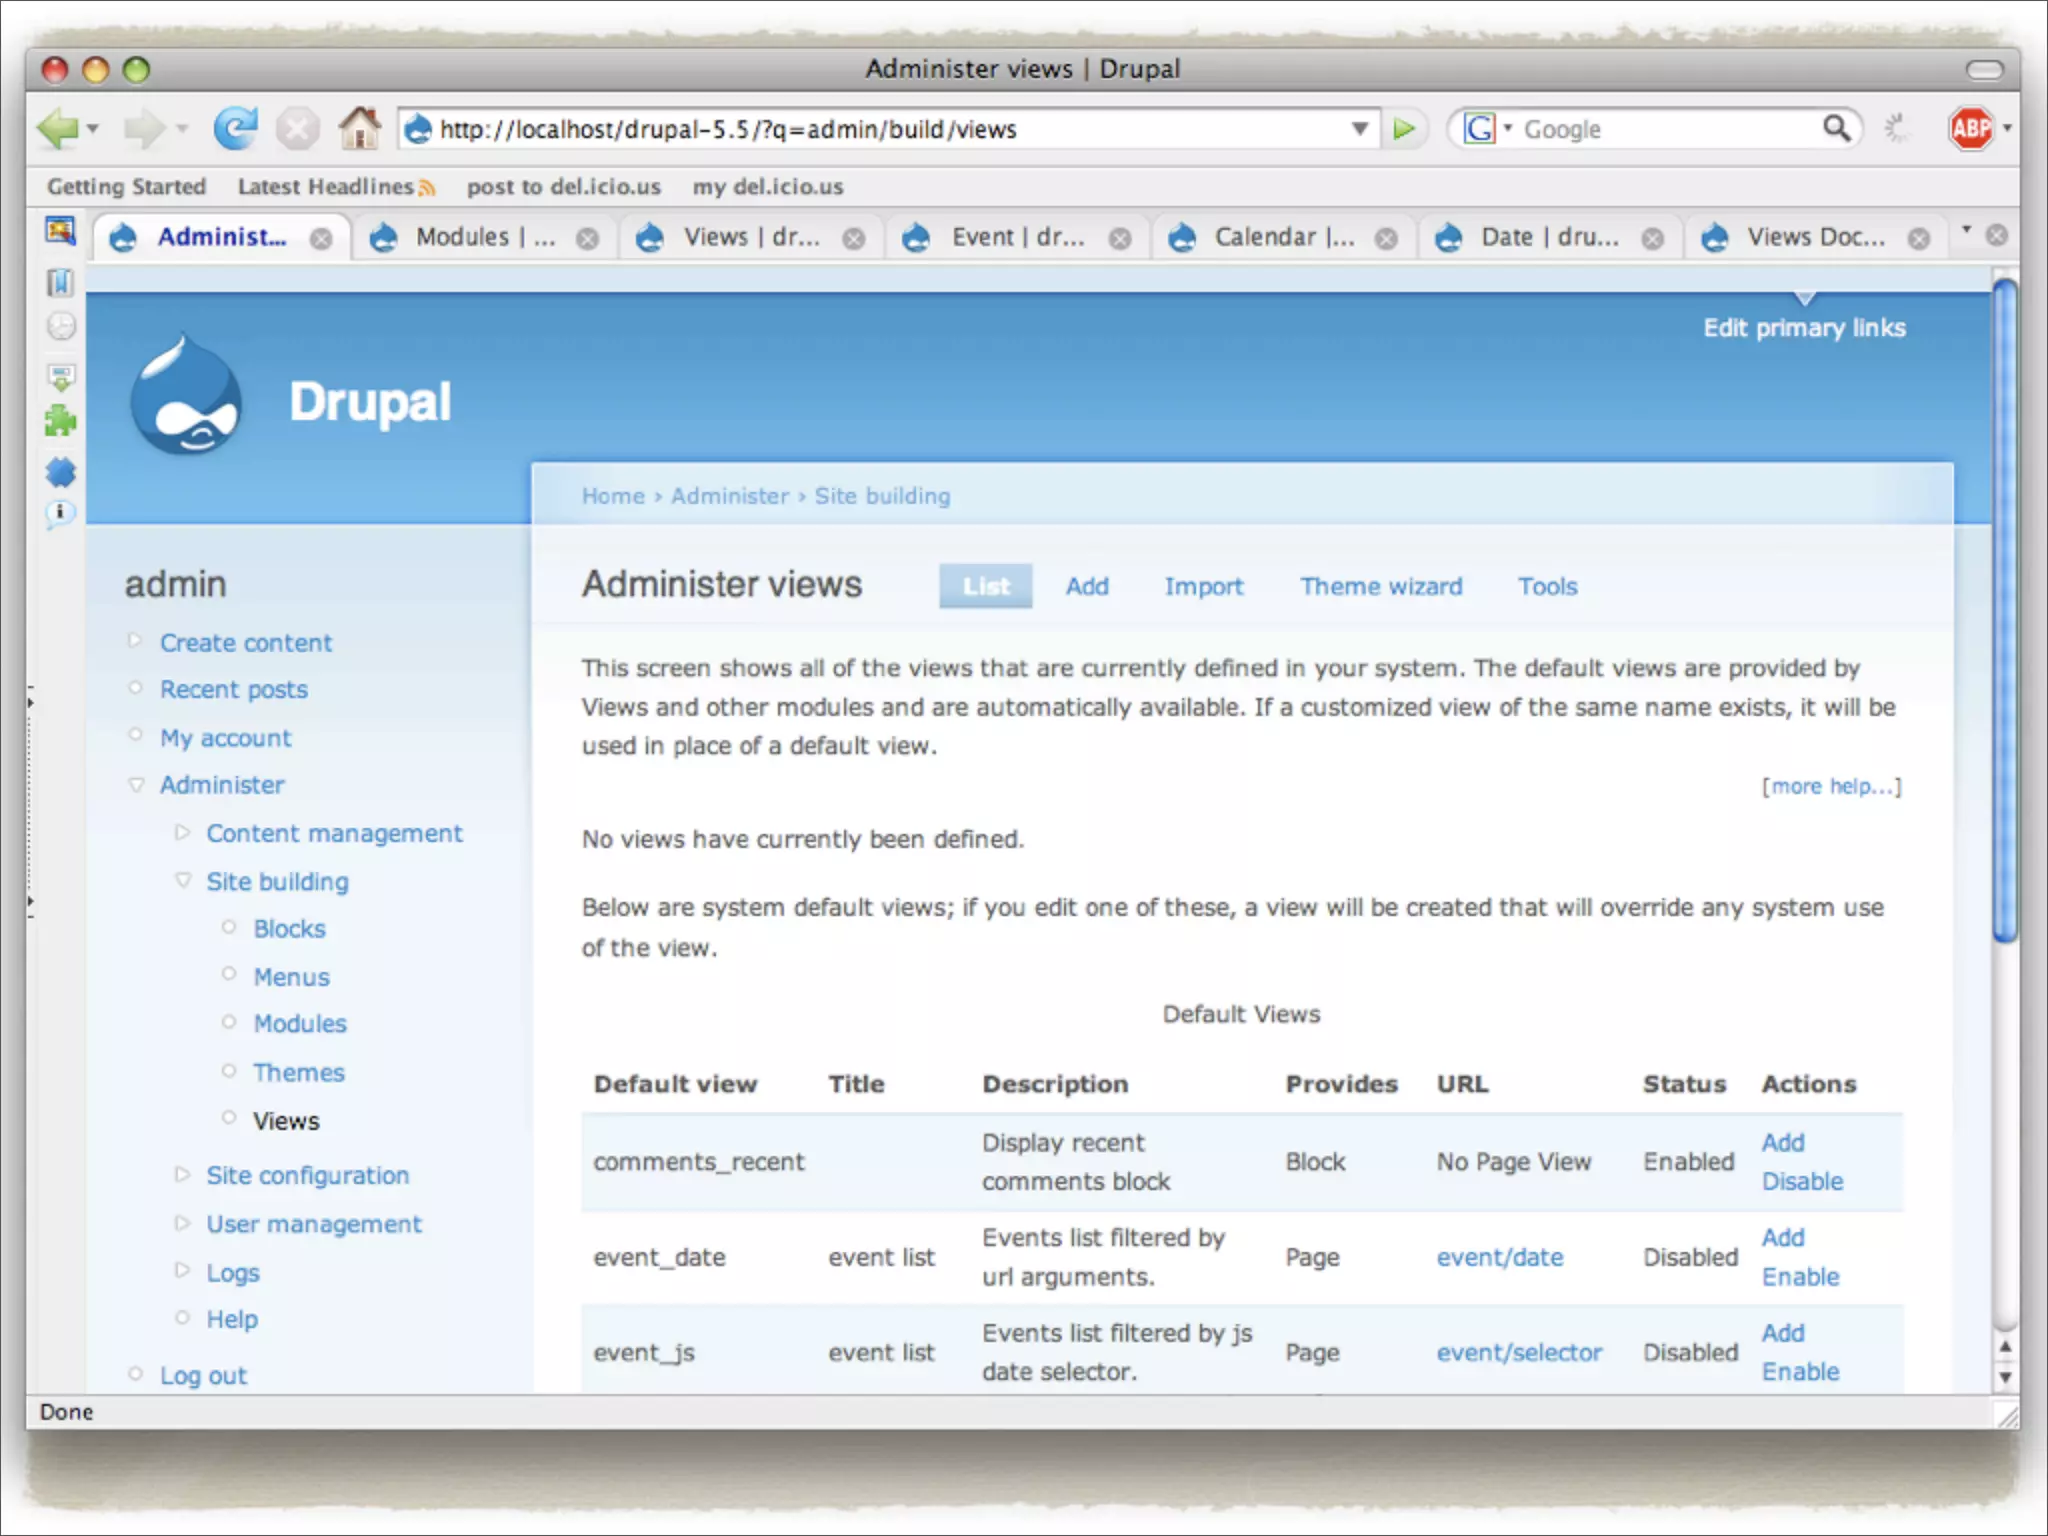Click the vertical page scrollbar thumb

click(2004, 610)
